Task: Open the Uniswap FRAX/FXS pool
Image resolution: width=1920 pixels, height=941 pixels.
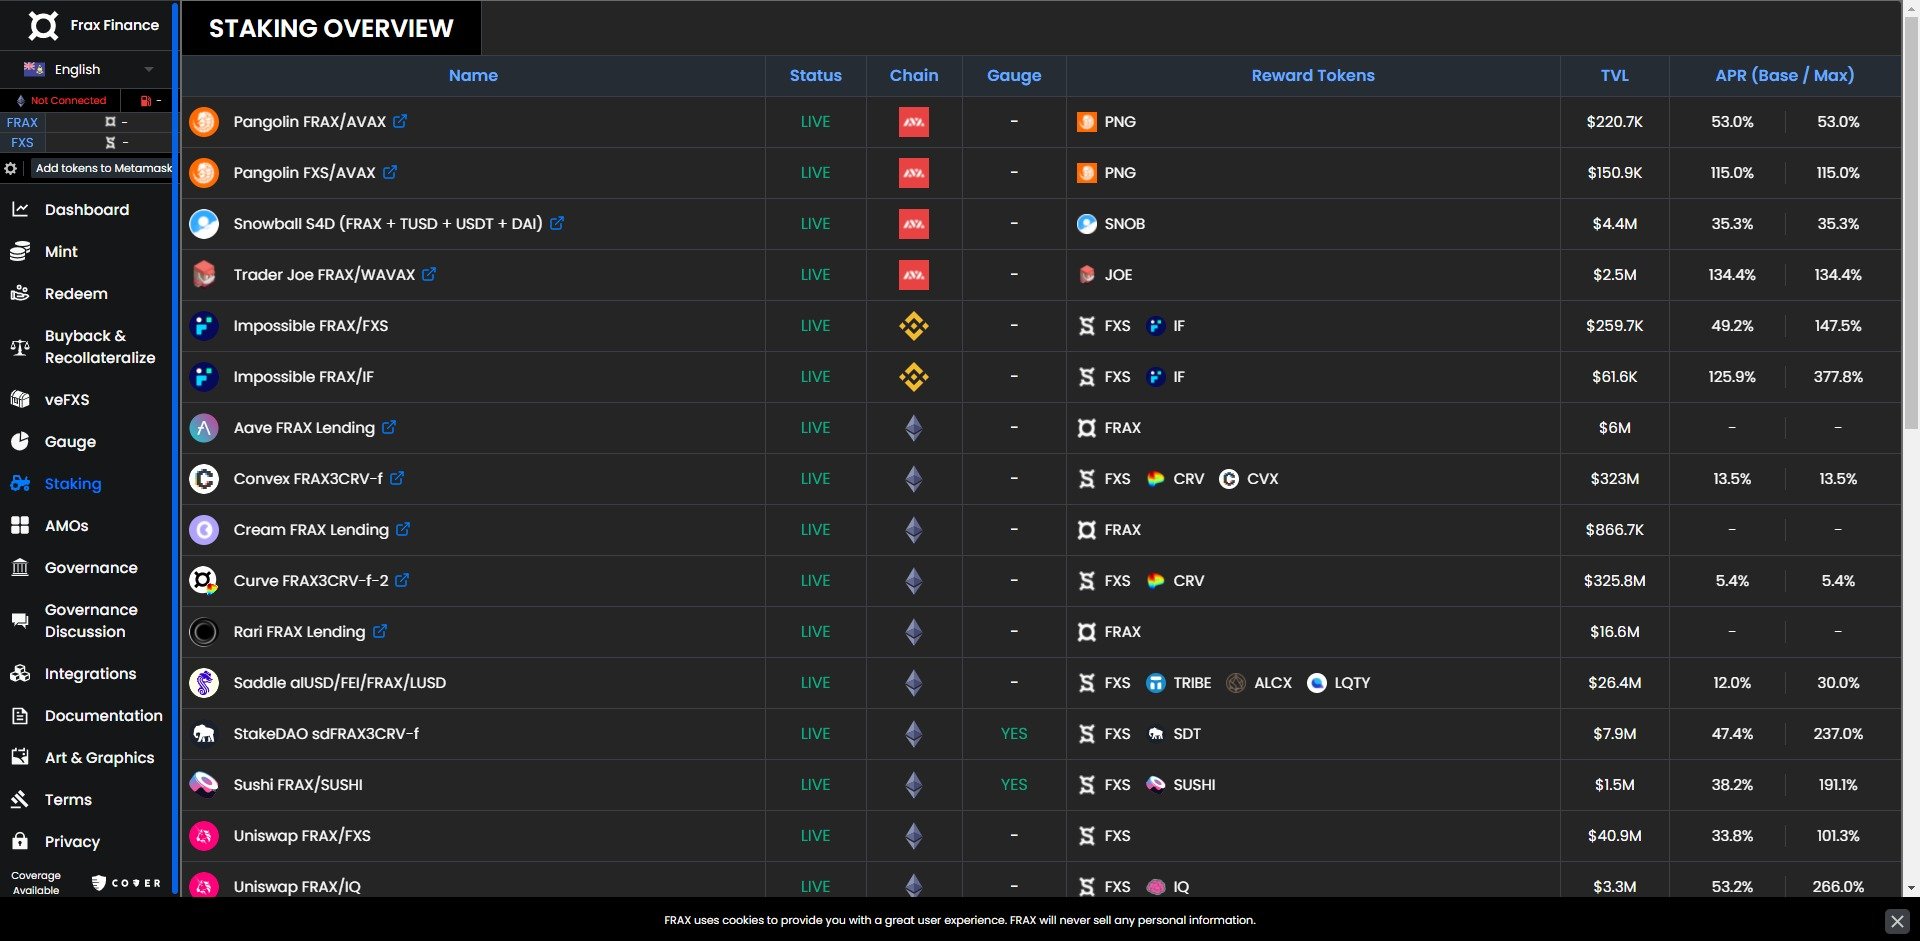Action: tap(302, 835)
